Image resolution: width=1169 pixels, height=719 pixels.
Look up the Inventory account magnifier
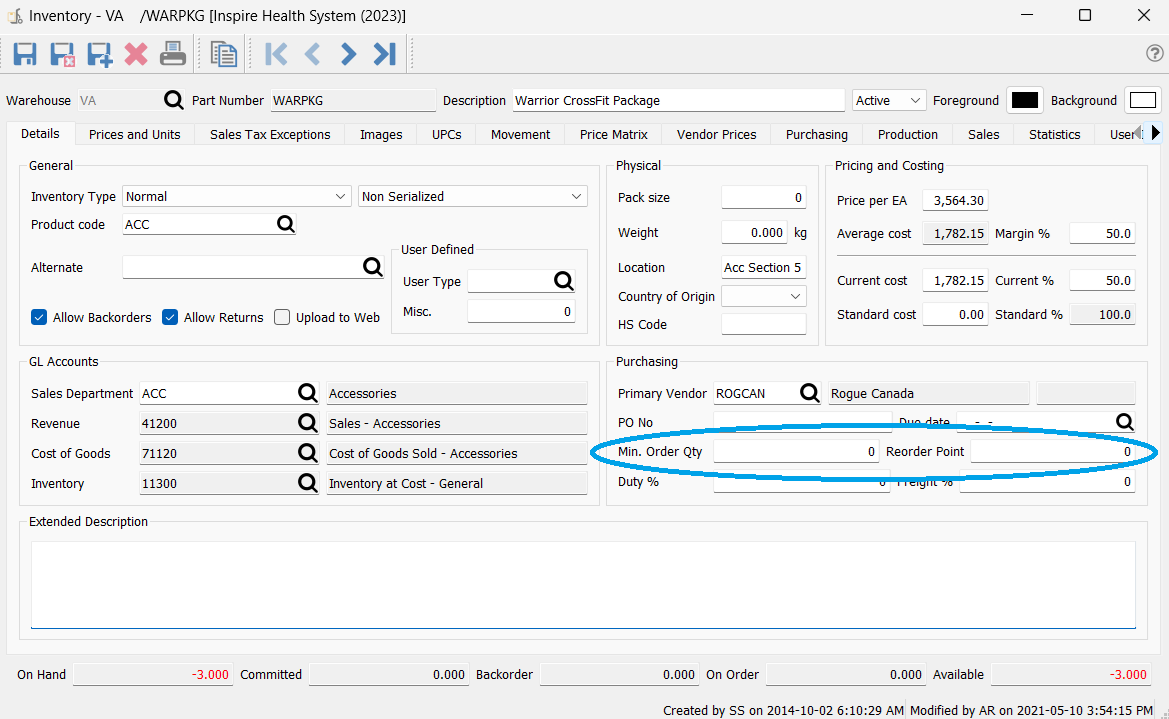point(308,483)
